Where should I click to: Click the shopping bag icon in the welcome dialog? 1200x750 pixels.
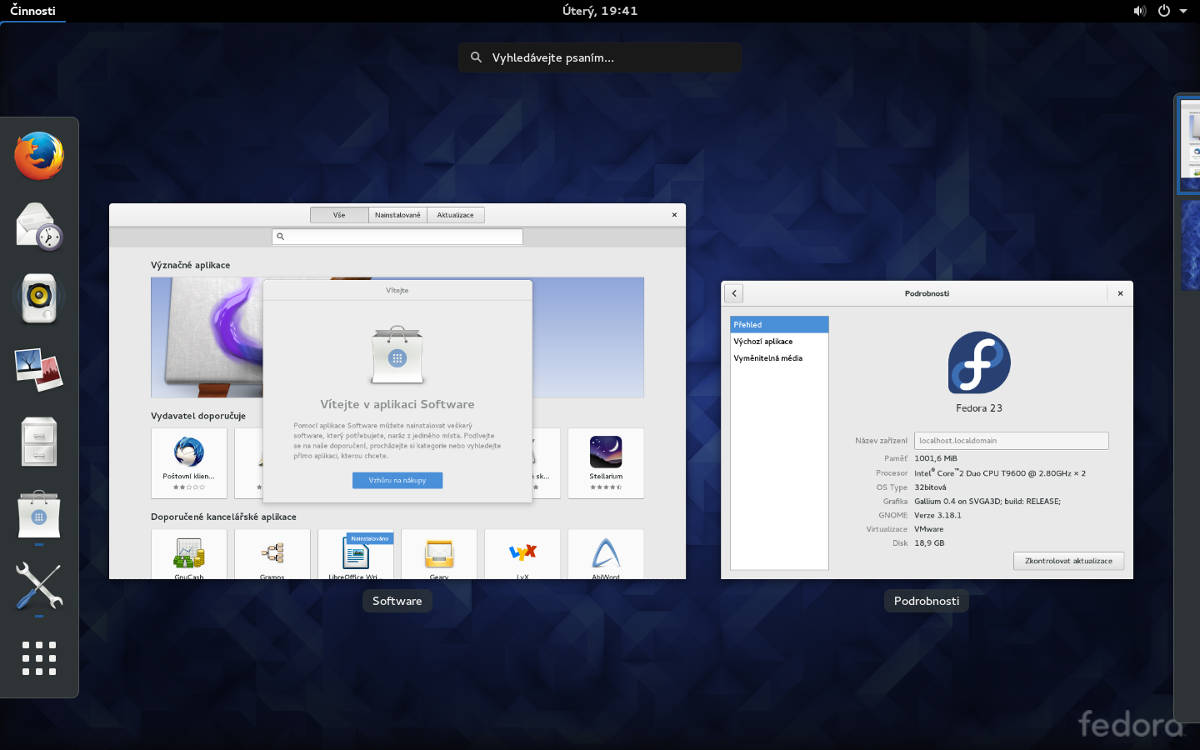397,355
